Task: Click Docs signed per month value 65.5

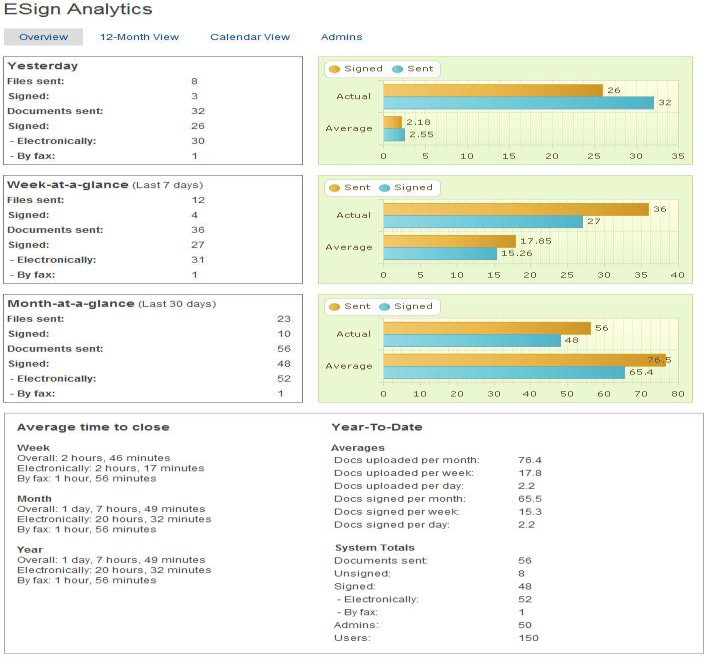Action: pyautogui.click(x=530, y=499)
